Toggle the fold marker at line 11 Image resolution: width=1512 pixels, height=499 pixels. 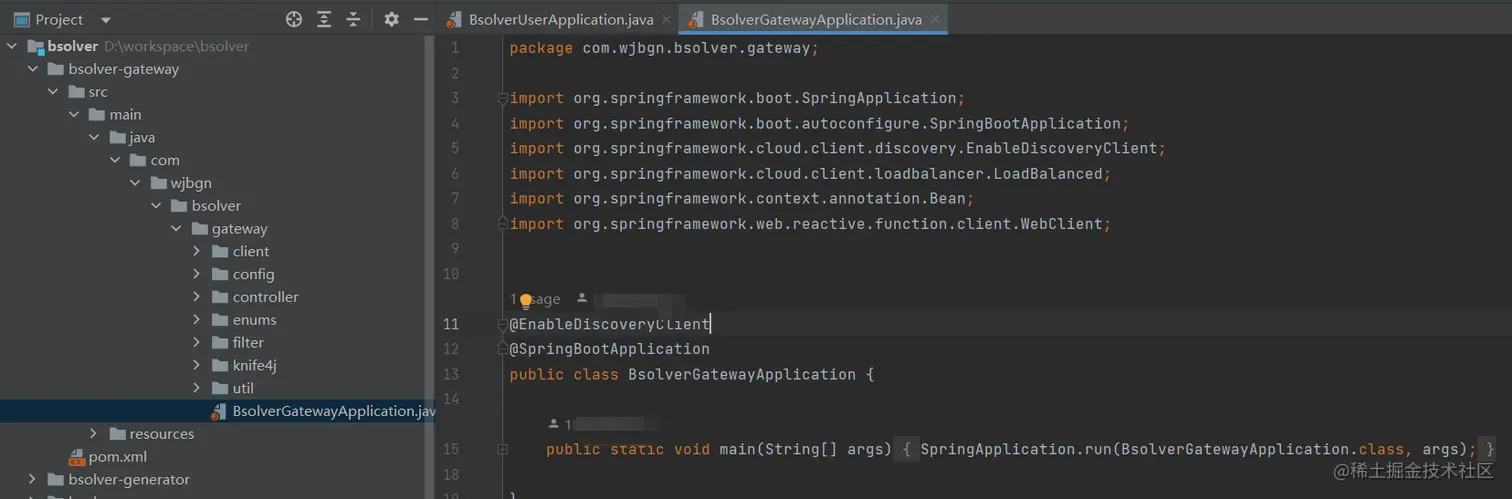click(502, 324)
